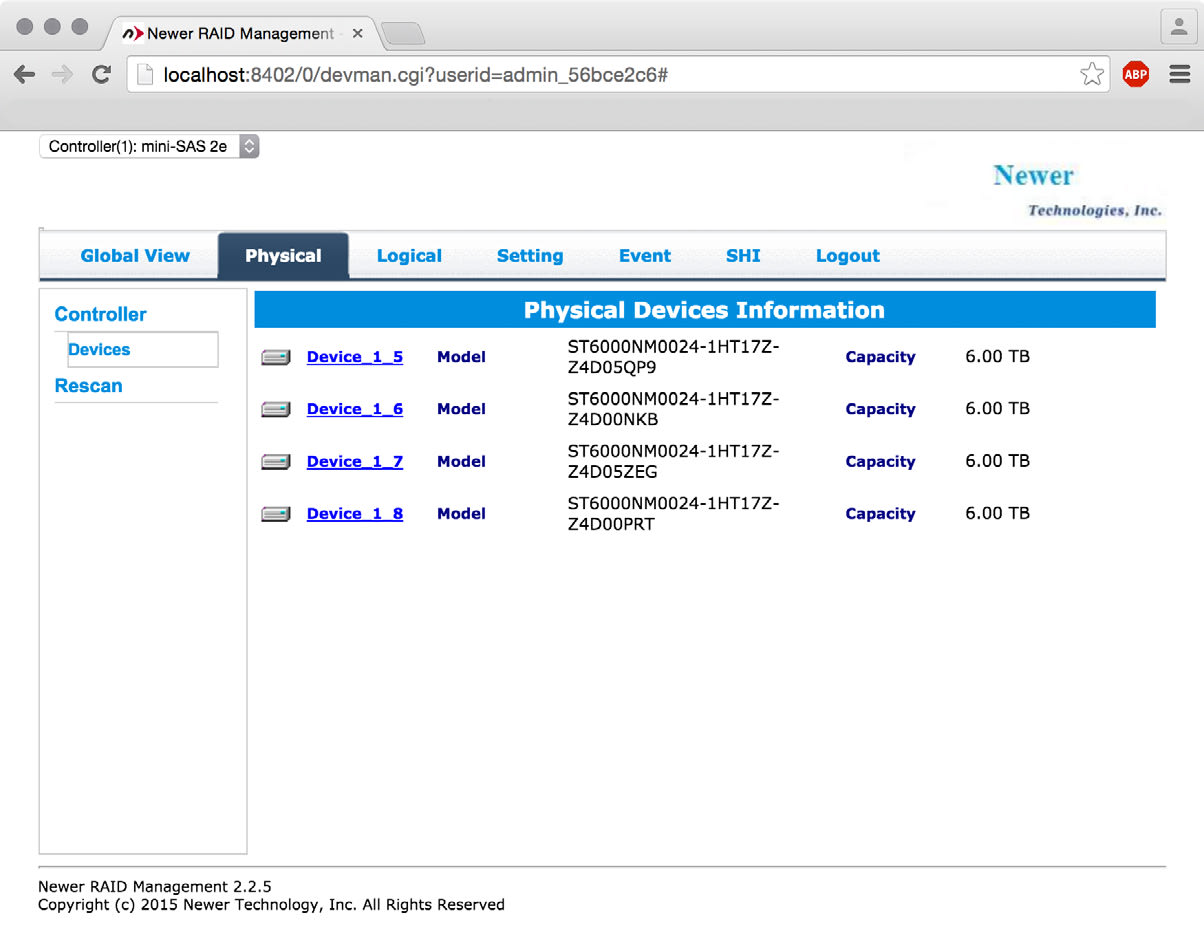This screenshot has width=1204, height=926.
Task: Click the browser address bar
Action: click(x=600, y=75)
